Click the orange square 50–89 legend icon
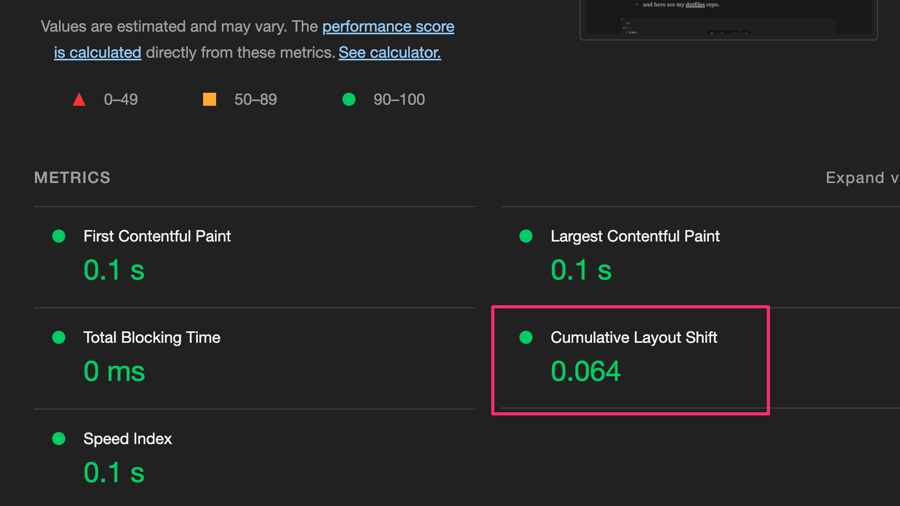This screenshot has height=506, width=900. click(x=210, y=99)
